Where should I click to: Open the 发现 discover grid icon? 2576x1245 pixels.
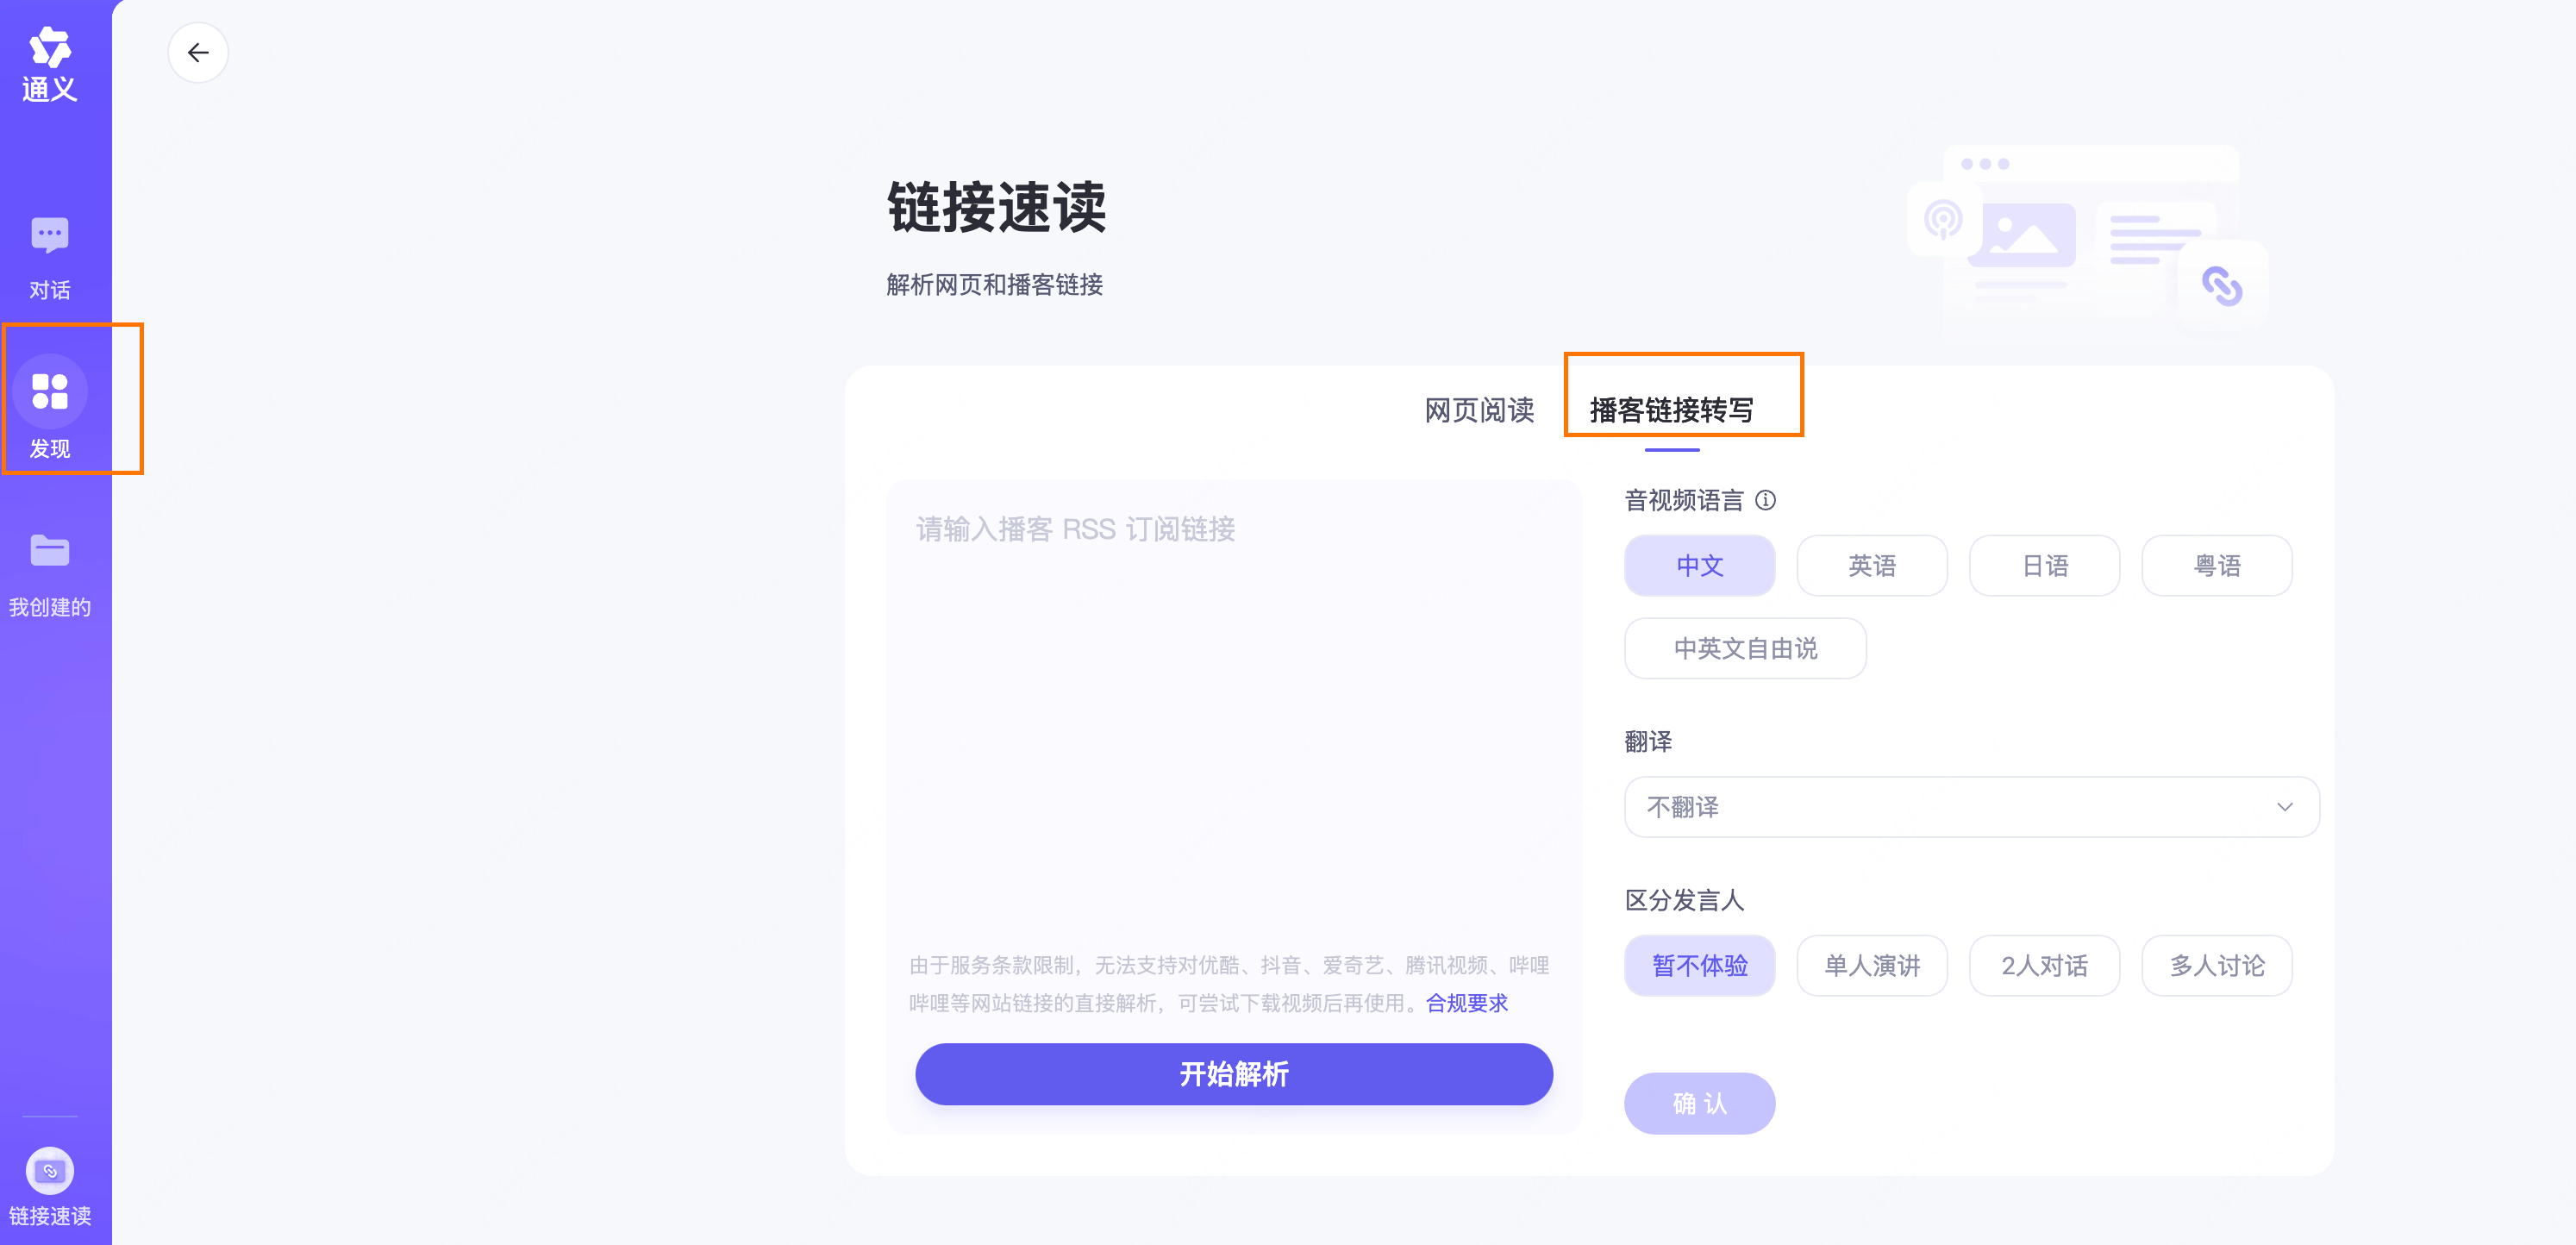[49, 391]
